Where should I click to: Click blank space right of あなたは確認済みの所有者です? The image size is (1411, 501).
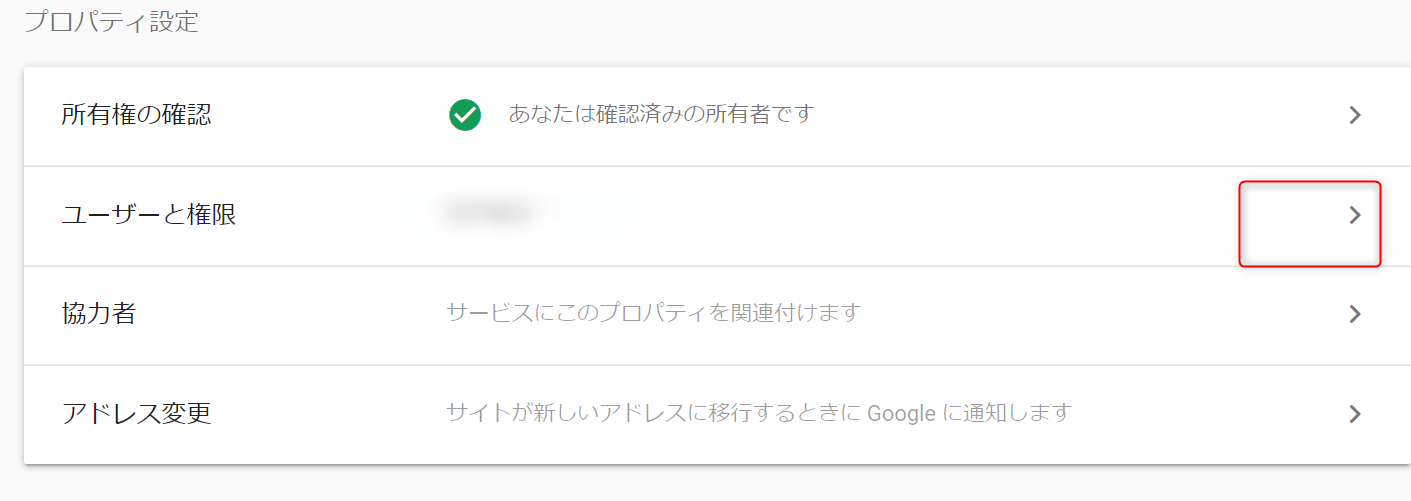coord(1050,115)
